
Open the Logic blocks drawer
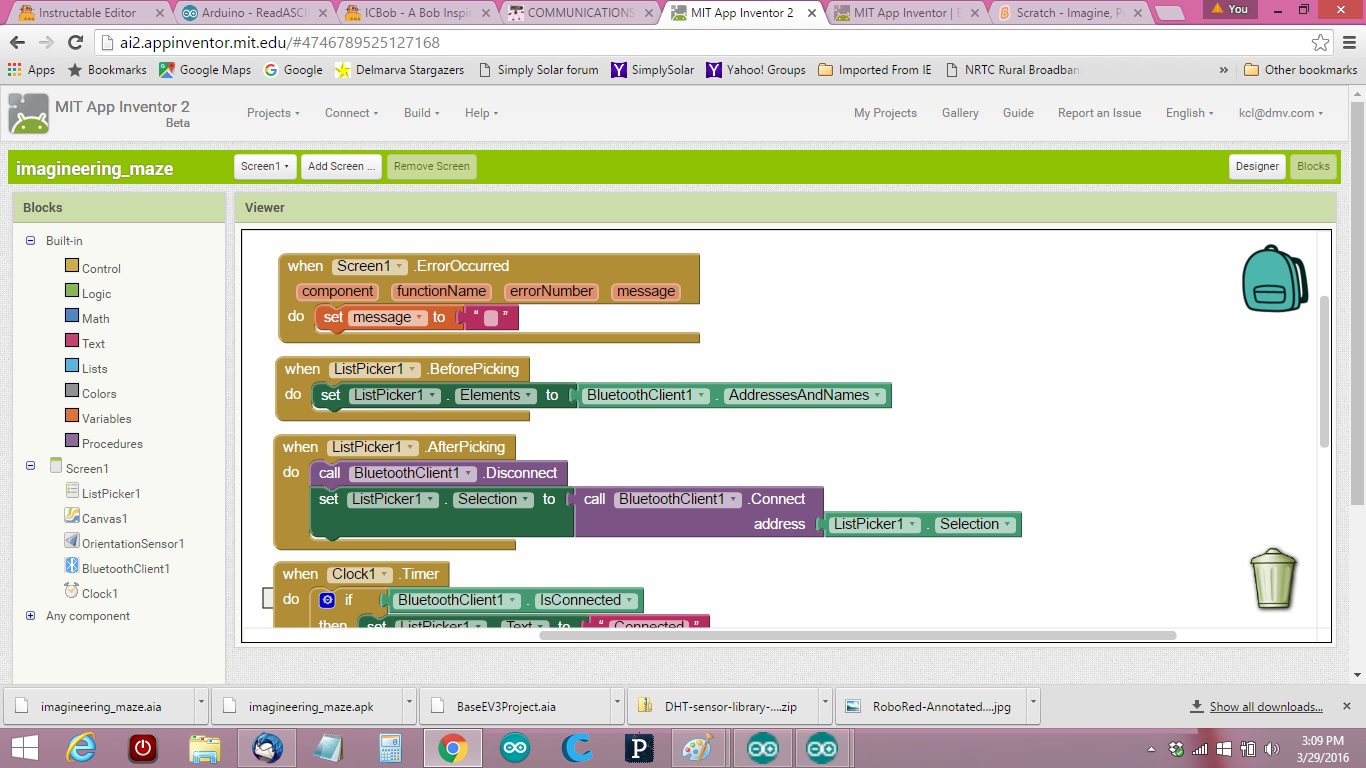coord(88,293)
